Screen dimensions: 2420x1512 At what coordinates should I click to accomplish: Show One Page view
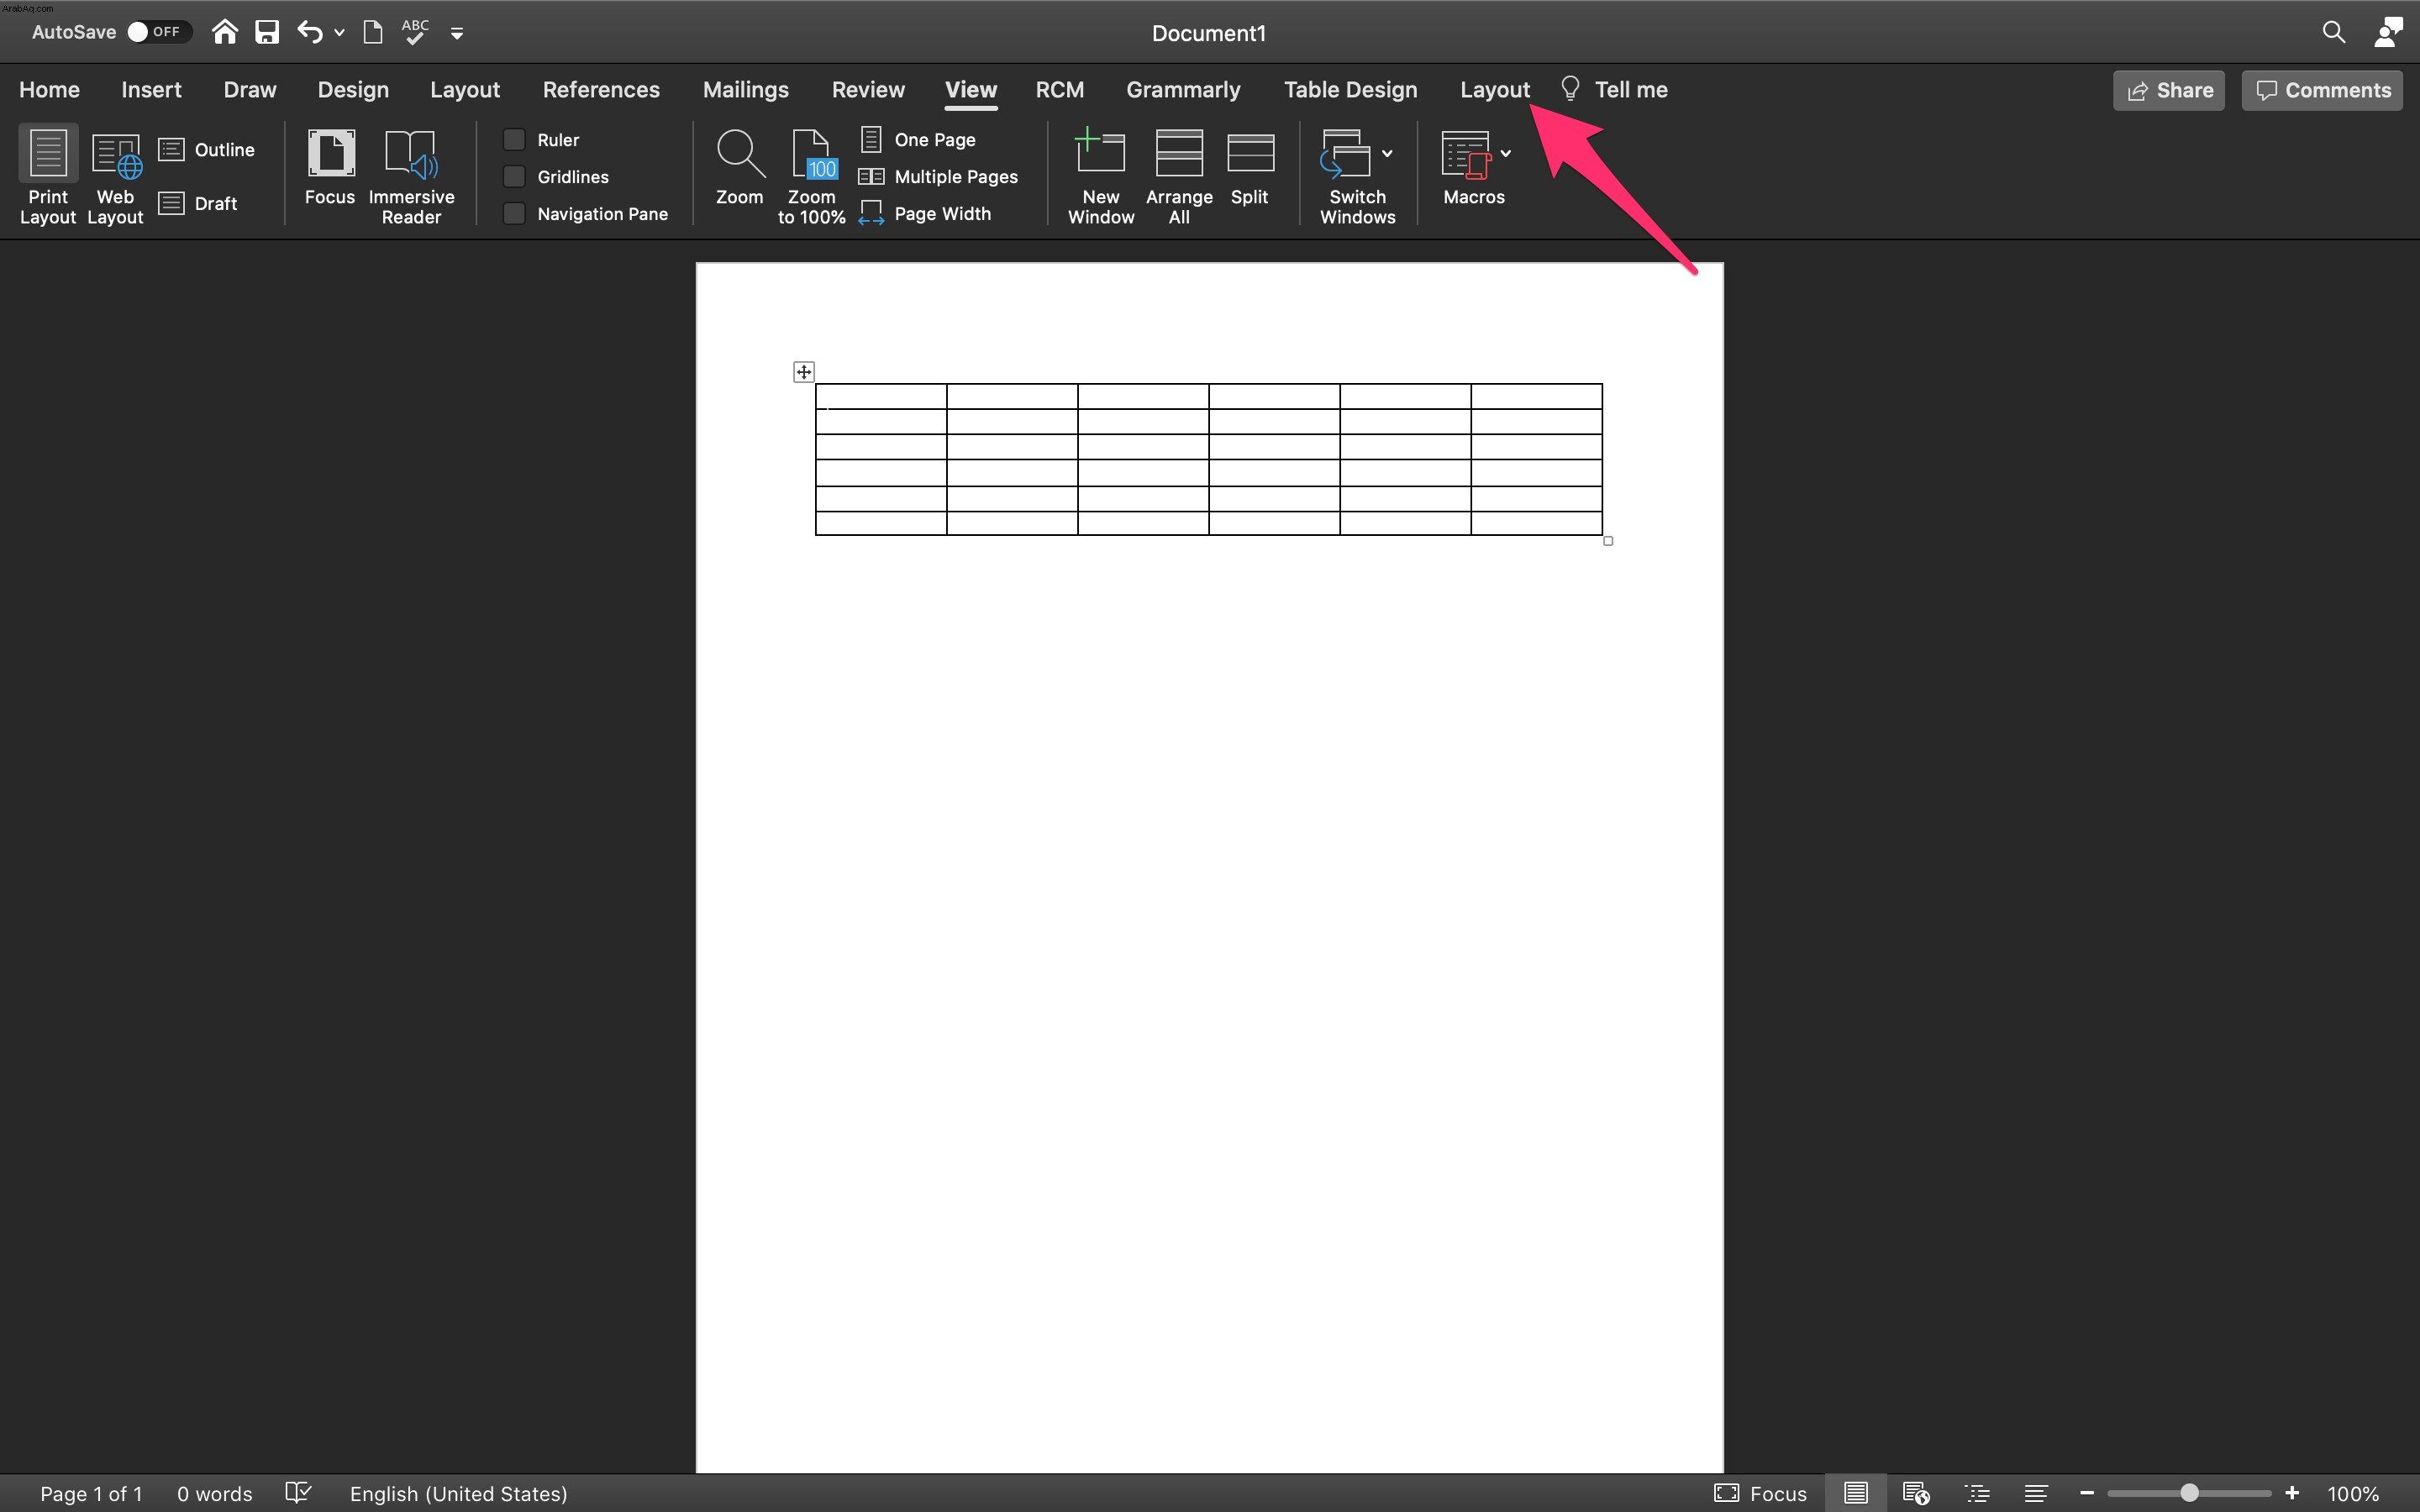pyautogui.click(x=918, y=139)
